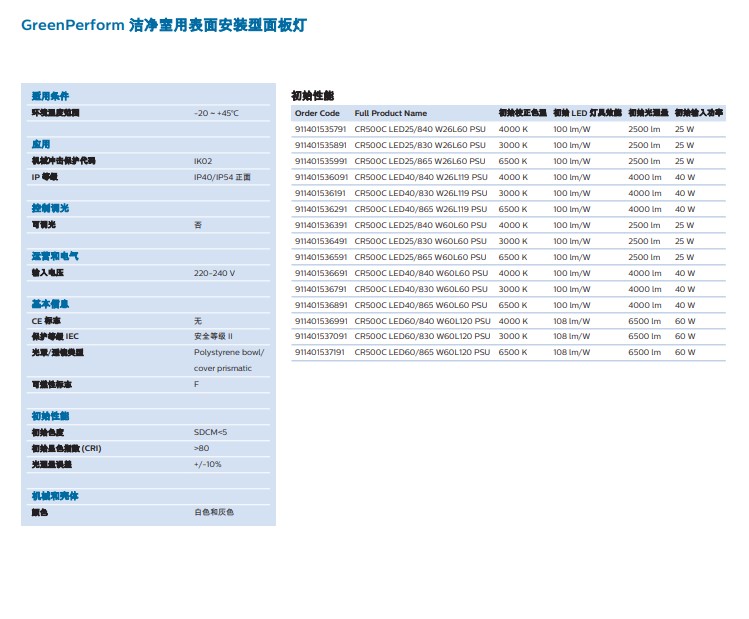
Task: Click order code 911401536491
Action: point(321,241)
